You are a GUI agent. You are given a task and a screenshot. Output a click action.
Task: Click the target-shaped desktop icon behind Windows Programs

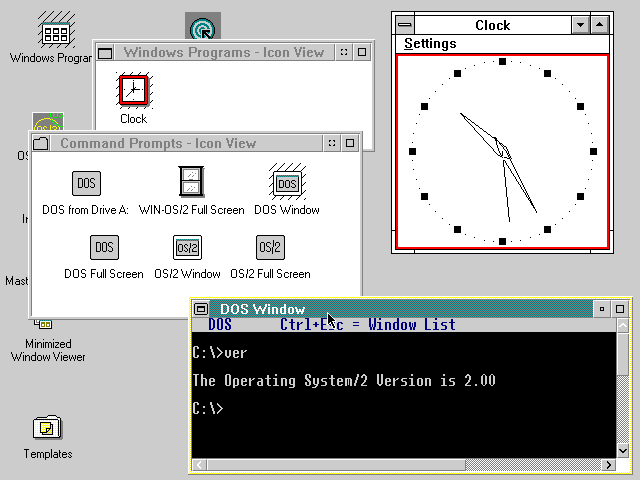[203, 26]
